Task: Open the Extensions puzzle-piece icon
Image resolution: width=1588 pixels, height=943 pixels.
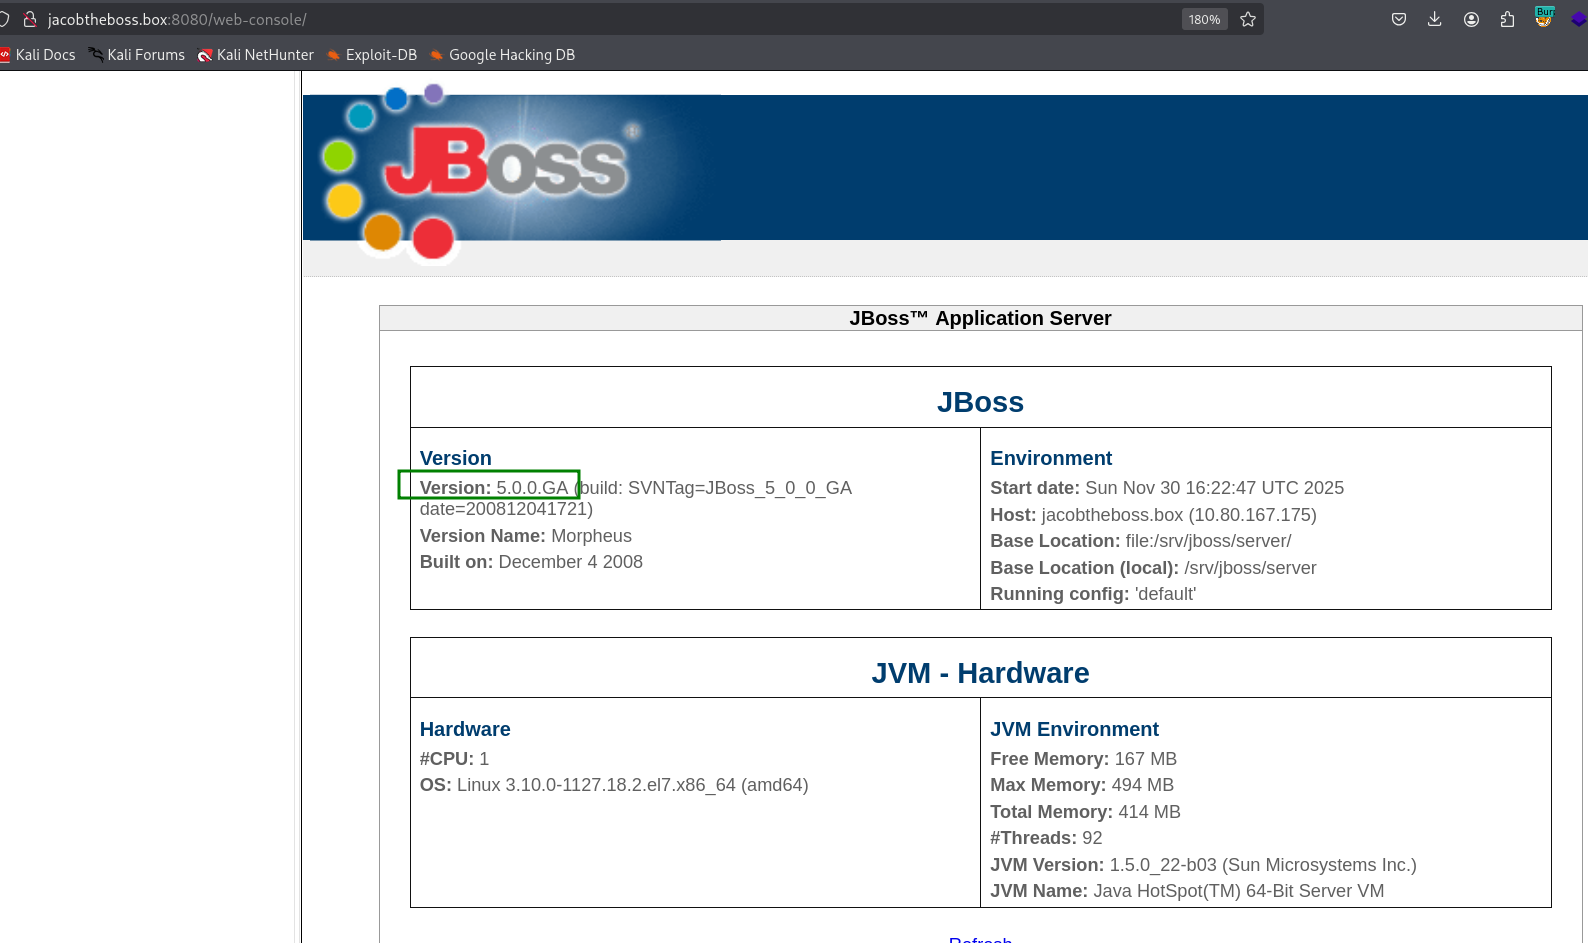Action: [x=1507, y=19]
